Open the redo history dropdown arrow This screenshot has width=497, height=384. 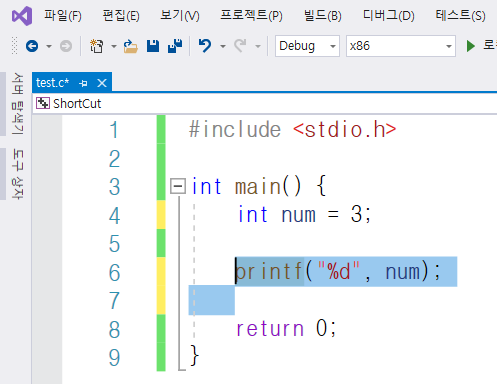coord(258,46)
